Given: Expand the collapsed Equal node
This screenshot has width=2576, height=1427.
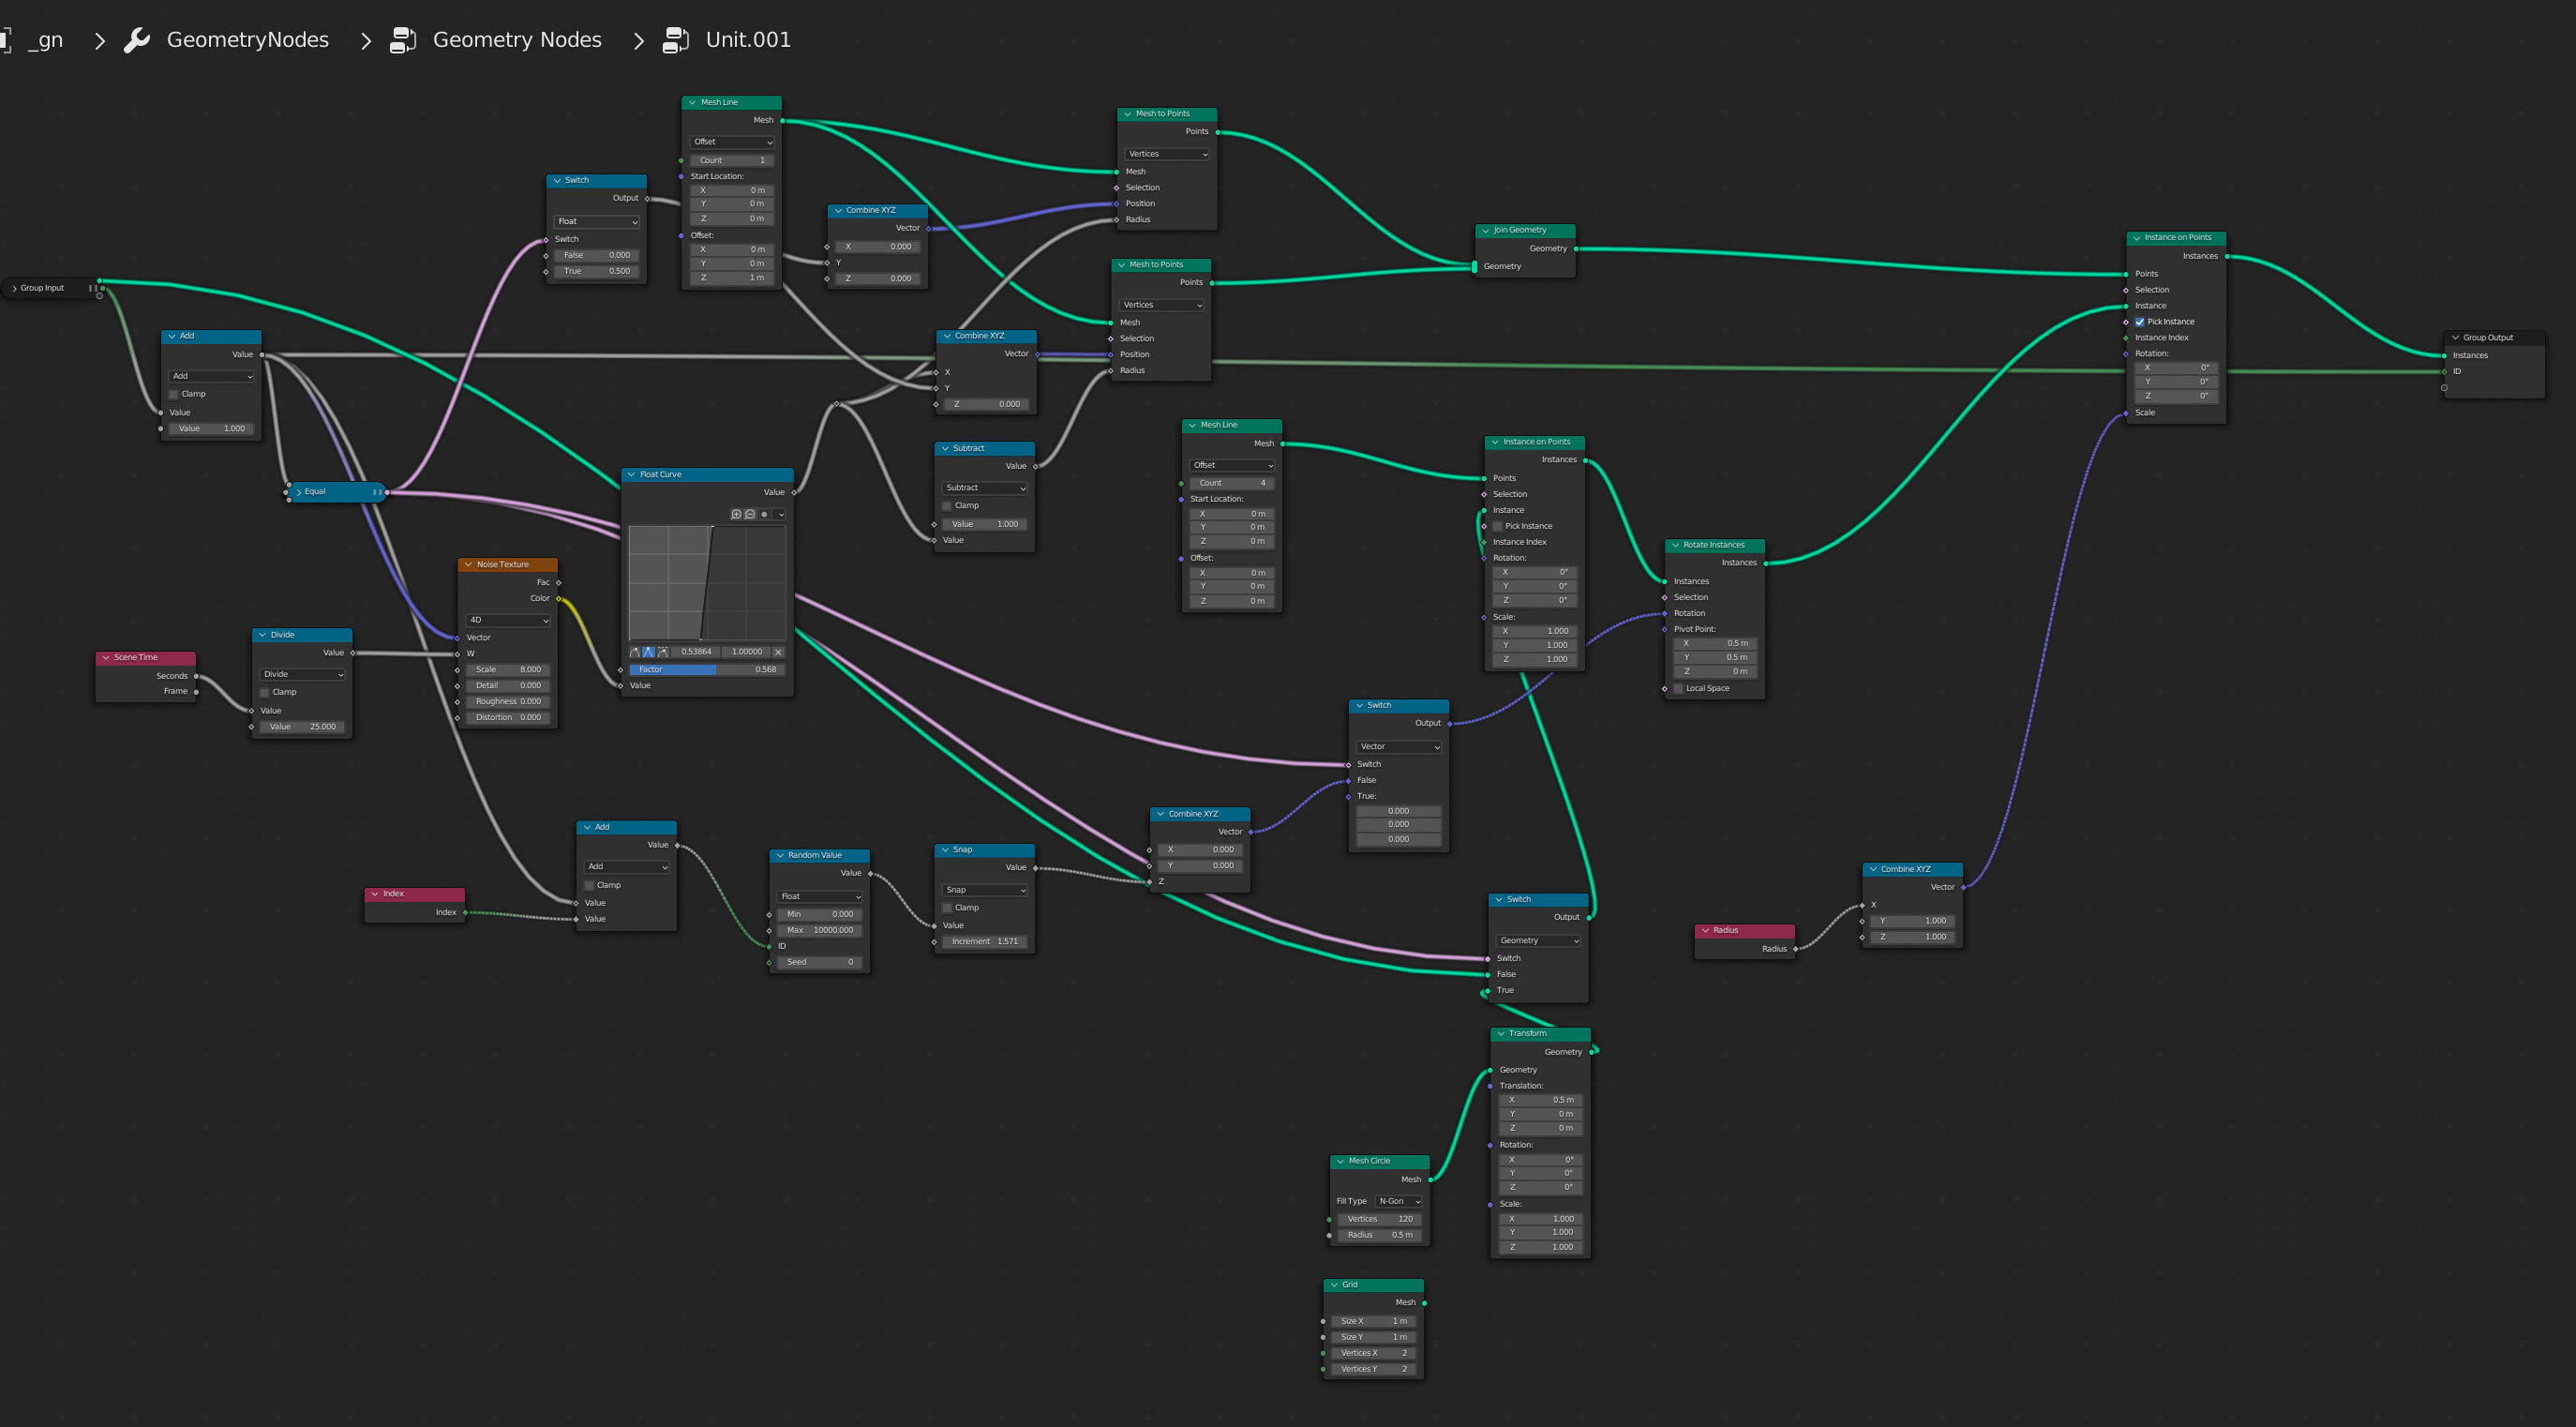Looking at the screenshot, I should coord(298,492).
